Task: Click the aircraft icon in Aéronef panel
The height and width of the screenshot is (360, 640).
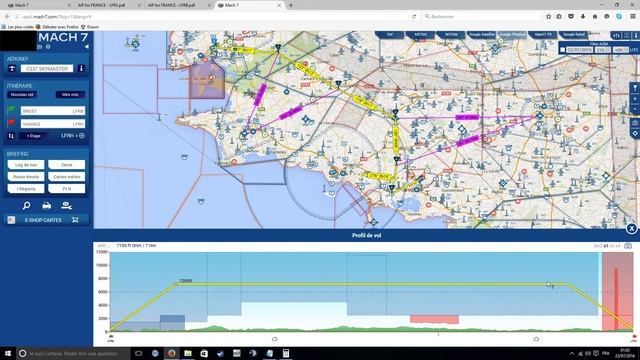Action: point(12,68)
